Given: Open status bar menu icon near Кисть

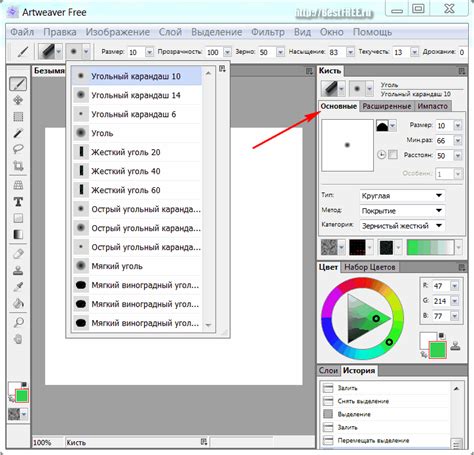Looking at the screenshot, I should 204,442.
